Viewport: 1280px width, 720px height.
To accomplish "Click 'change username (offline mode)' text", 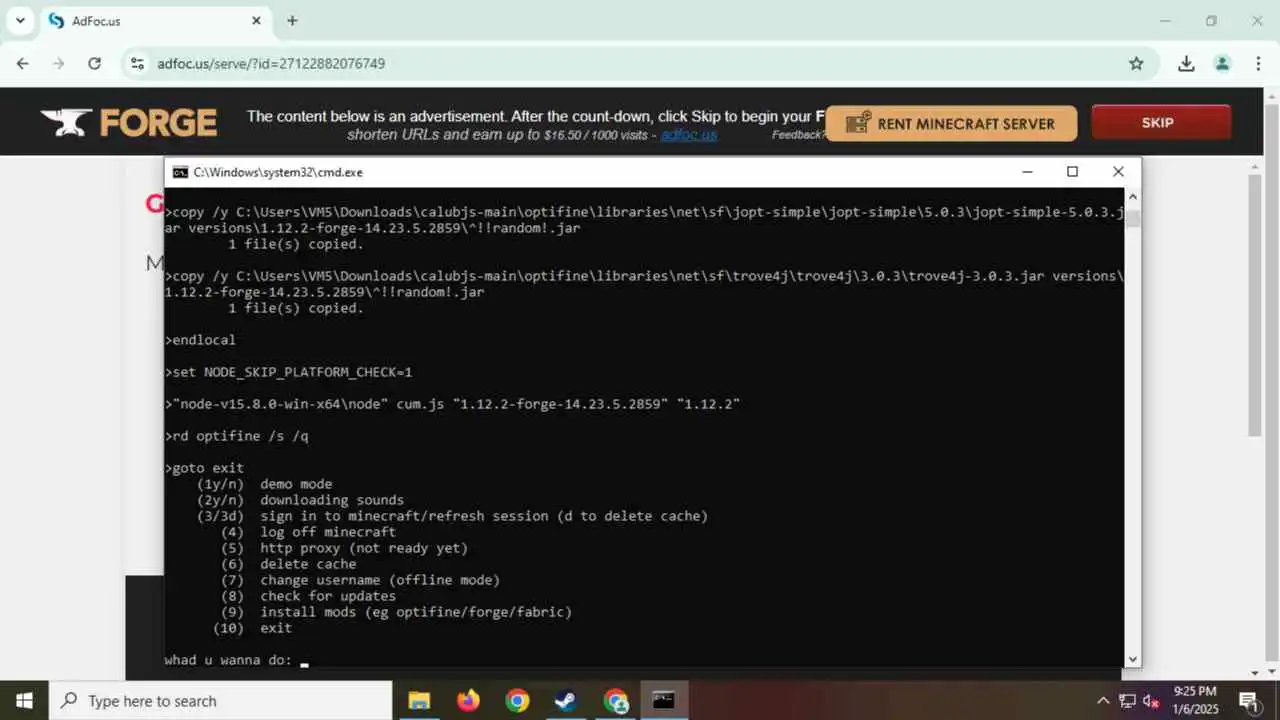I will pos(380,580).
